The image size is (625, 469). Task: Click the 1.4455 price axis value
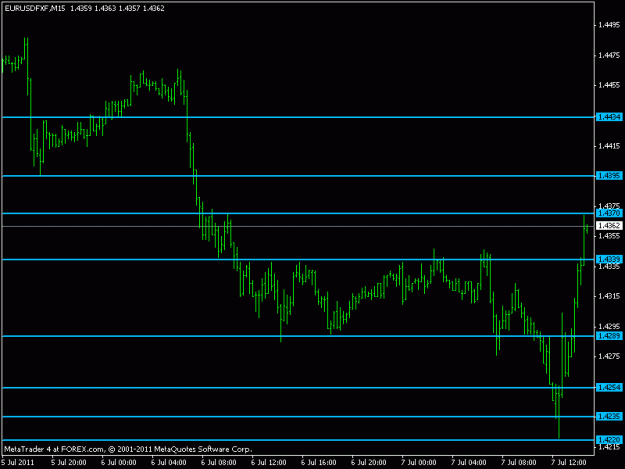pos(609,85)
